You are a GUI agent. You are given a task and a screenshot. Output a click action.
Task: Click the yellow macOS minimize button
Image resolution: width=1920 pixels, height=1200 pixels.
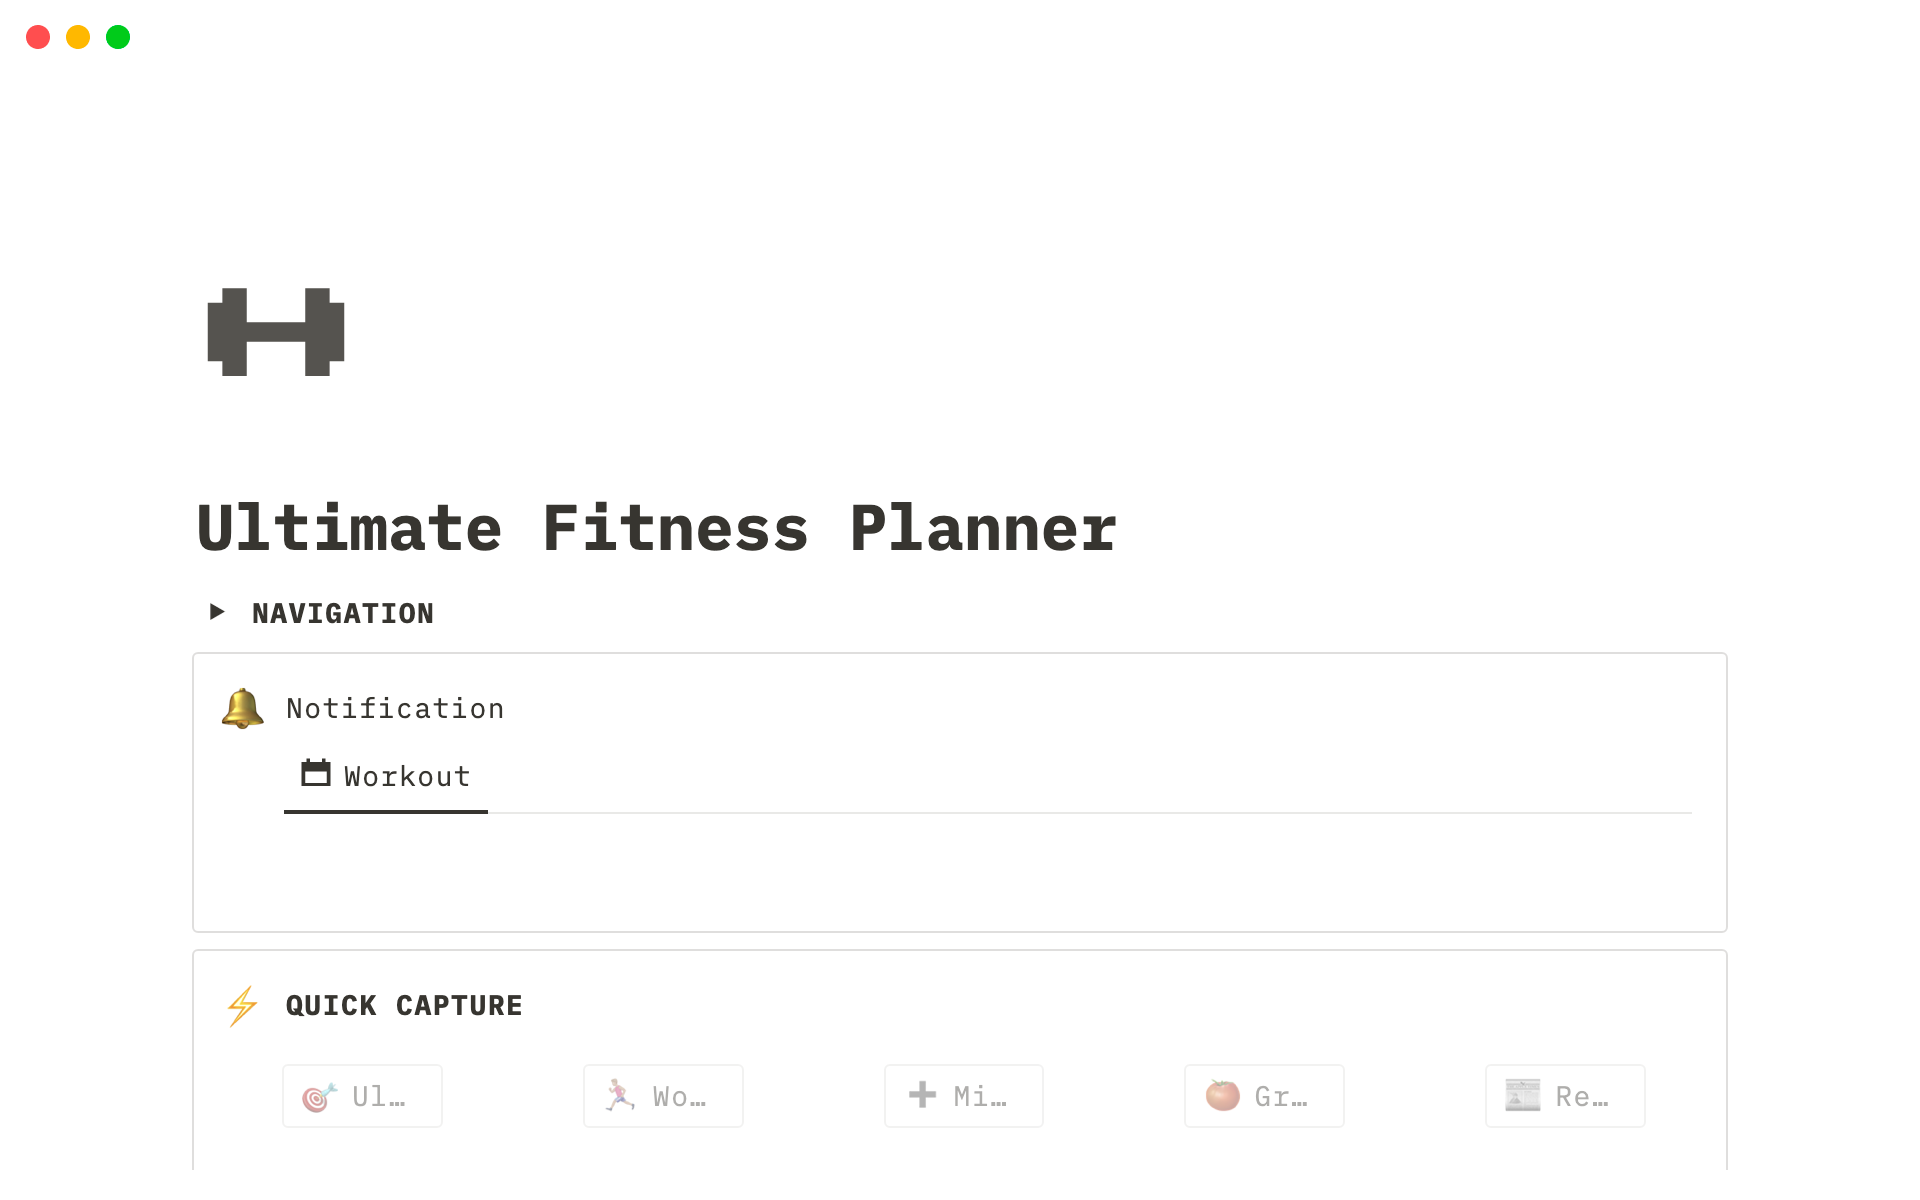tap(77, 36)
